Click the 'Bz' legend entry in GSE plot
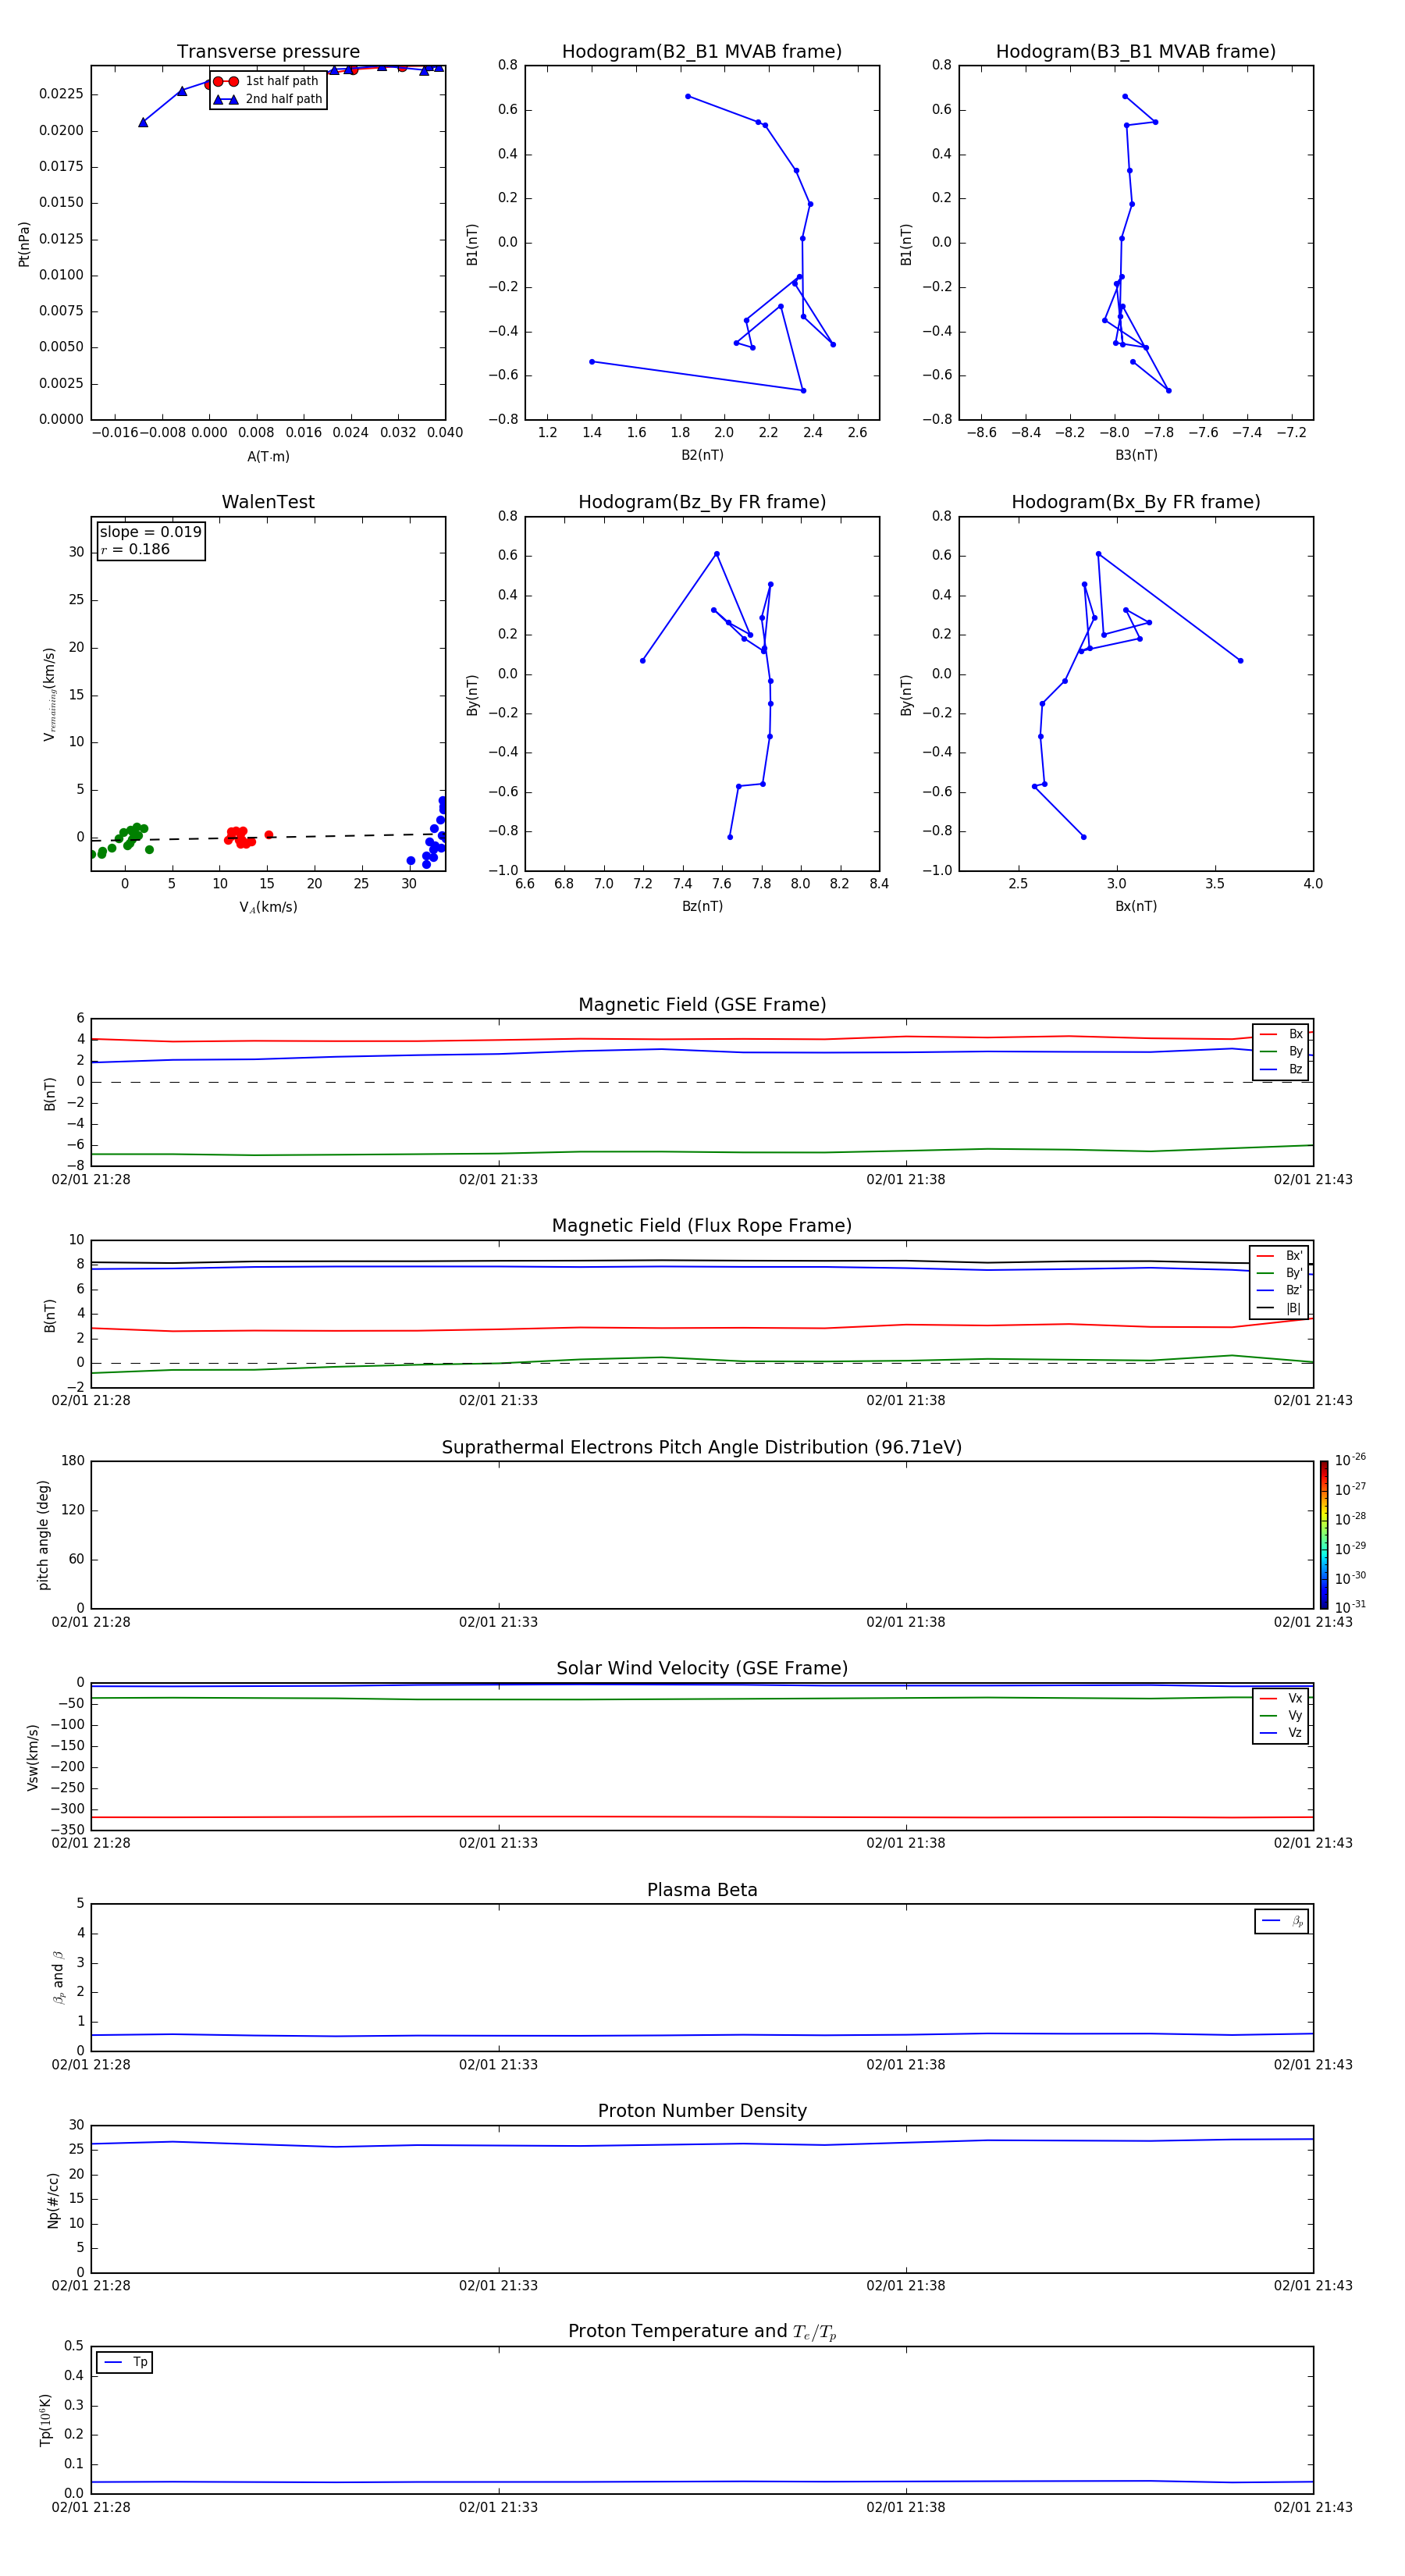The image size is (1405, 2576). tap(1281, 1069)
